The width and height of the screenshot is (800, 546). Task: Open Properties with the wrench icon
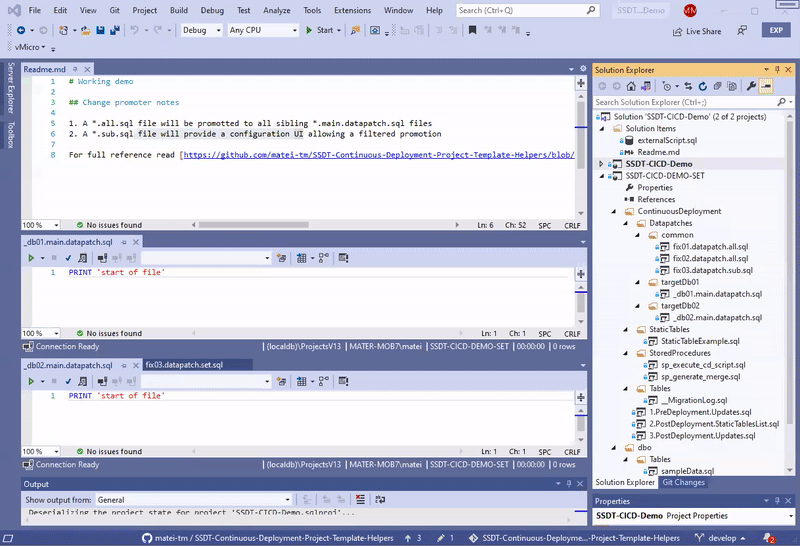[751, 86]
